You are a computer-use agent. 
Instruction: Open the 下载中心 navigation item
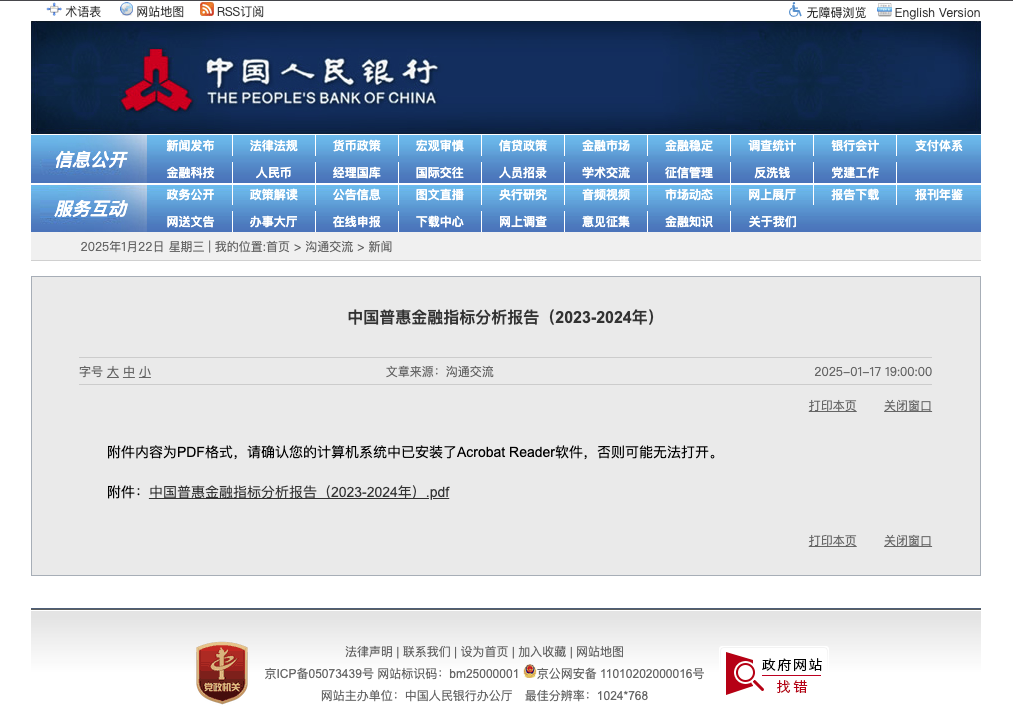coord(440,222)
